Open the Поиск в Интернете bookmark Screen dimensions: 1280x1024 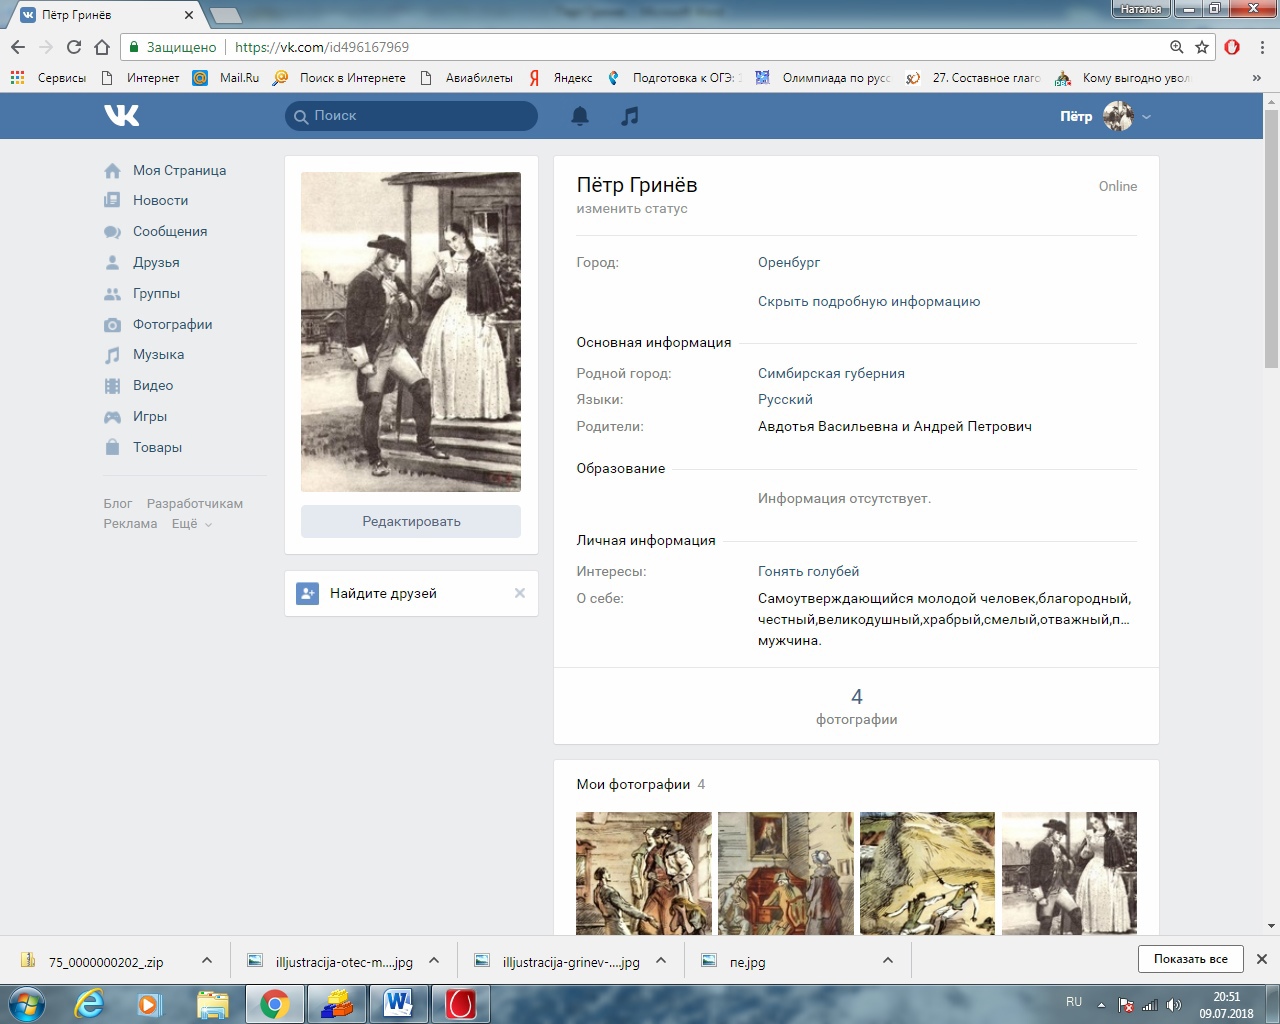pyautogui.click(x=340, y=78)
